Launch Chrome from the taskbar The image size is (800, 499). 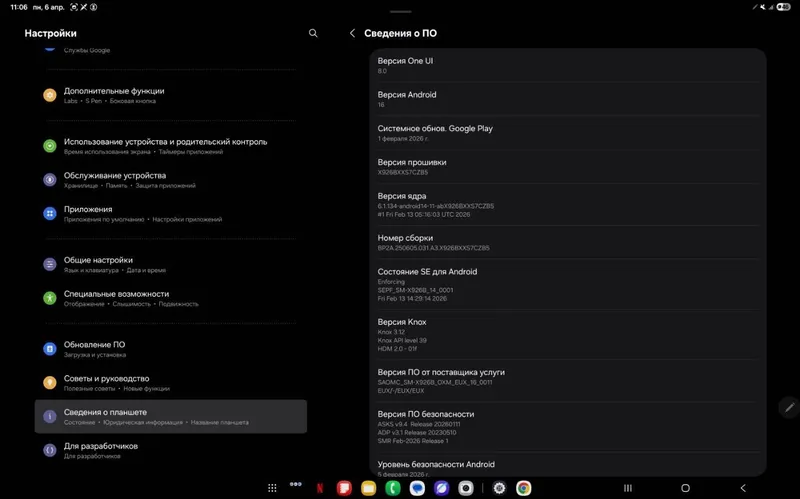[x=523, y=488]
